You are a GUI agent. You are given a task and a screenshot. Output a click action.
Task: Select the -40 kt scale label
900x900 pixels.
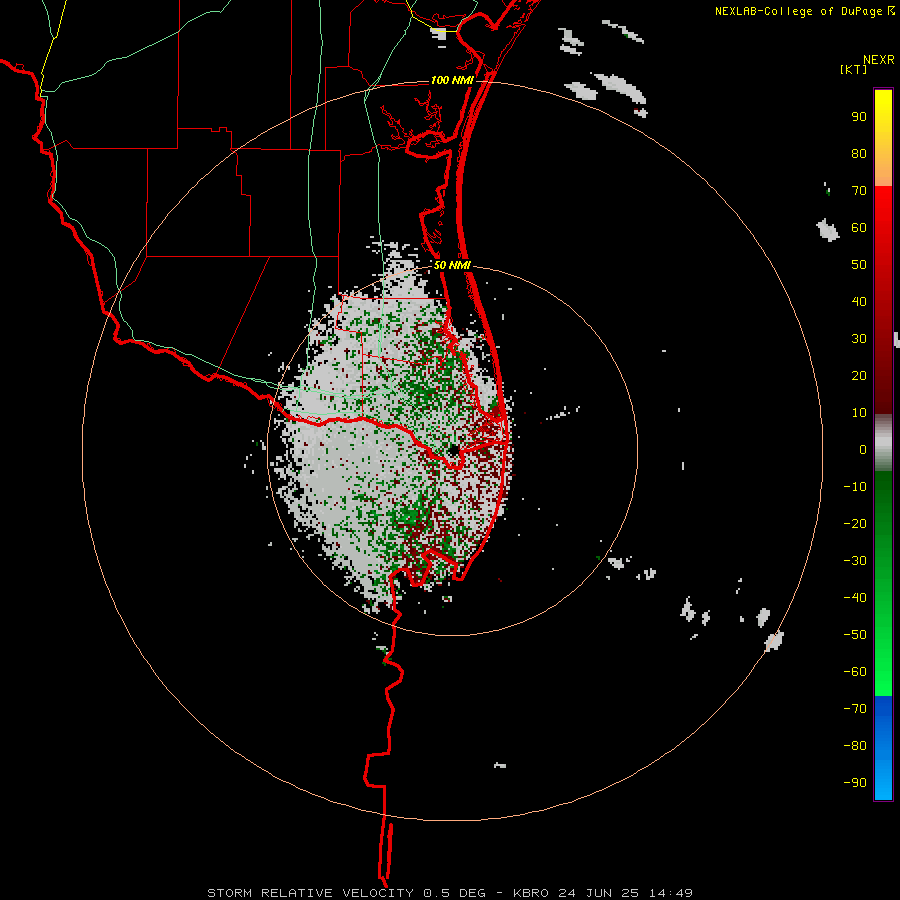click(855, 598)
